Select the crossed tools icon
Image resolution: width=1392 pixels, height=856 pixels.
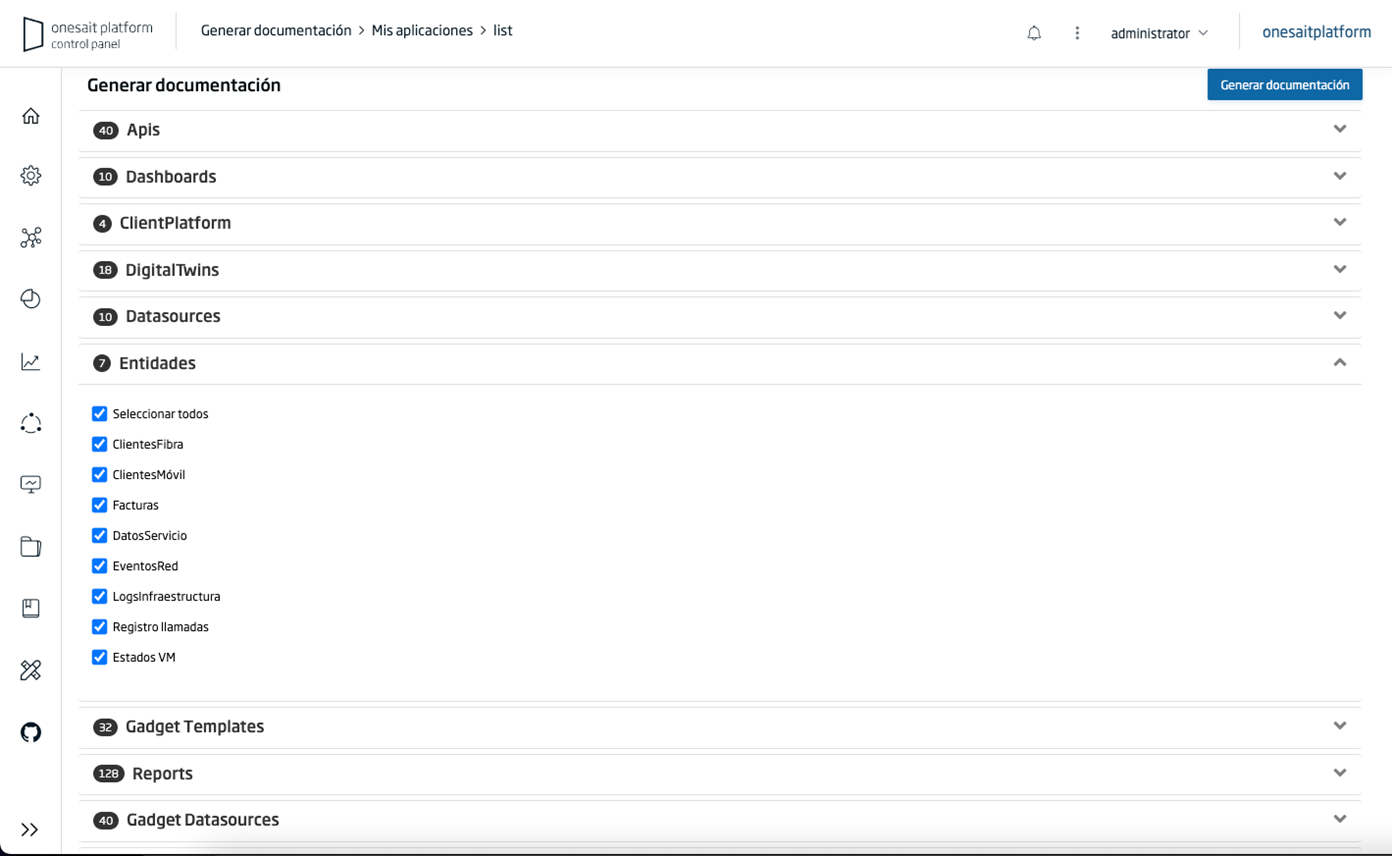click(x=30, y=670)
